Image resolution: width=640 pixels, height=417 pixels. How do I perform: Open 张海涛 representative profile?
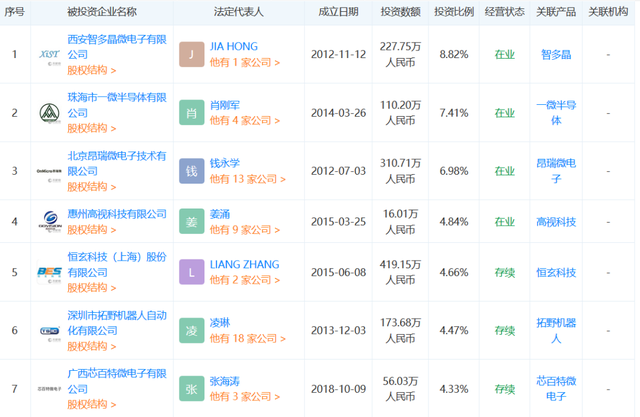(x=224, y=381)
